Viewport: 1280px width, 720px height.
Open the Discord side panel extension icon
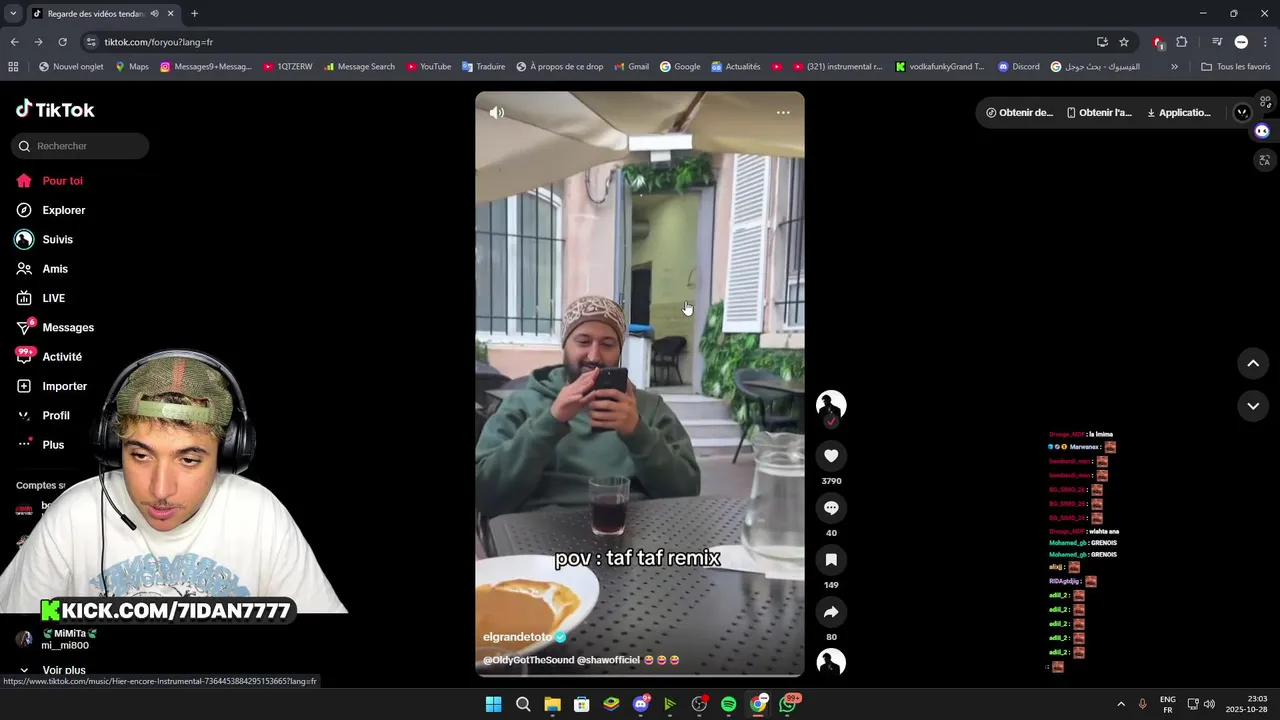click(1262, 131)
